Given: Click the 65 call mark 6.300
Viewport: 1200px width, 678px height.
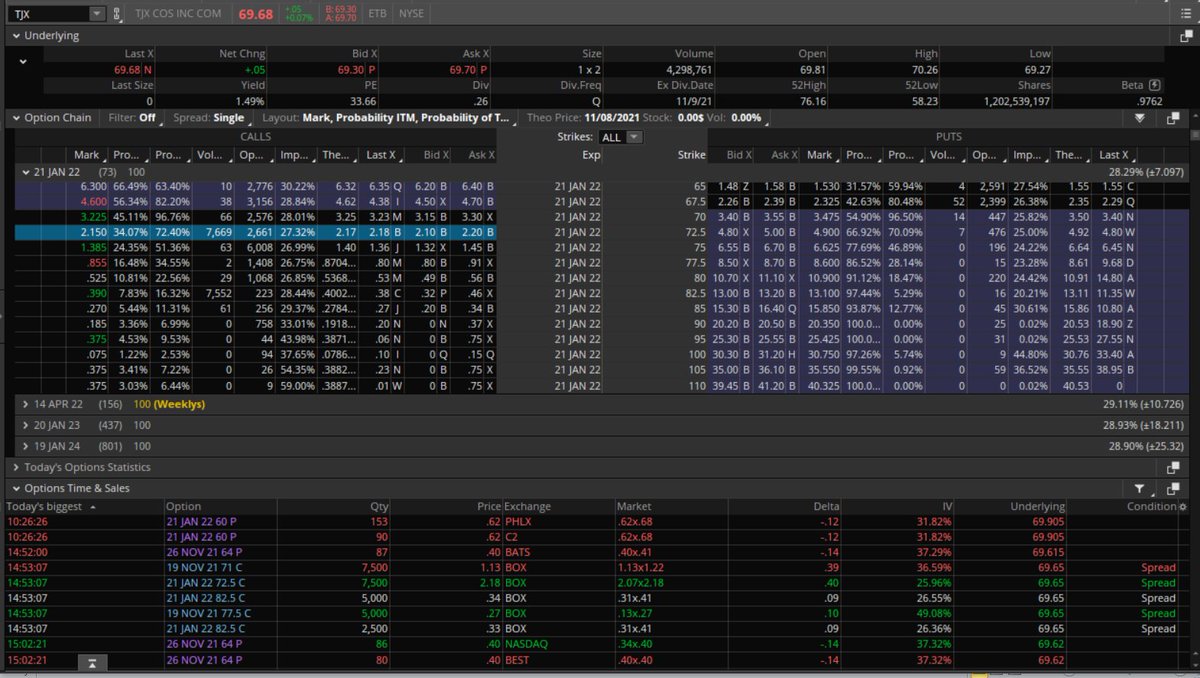Looking at the screenshot, I should point(93,186).
